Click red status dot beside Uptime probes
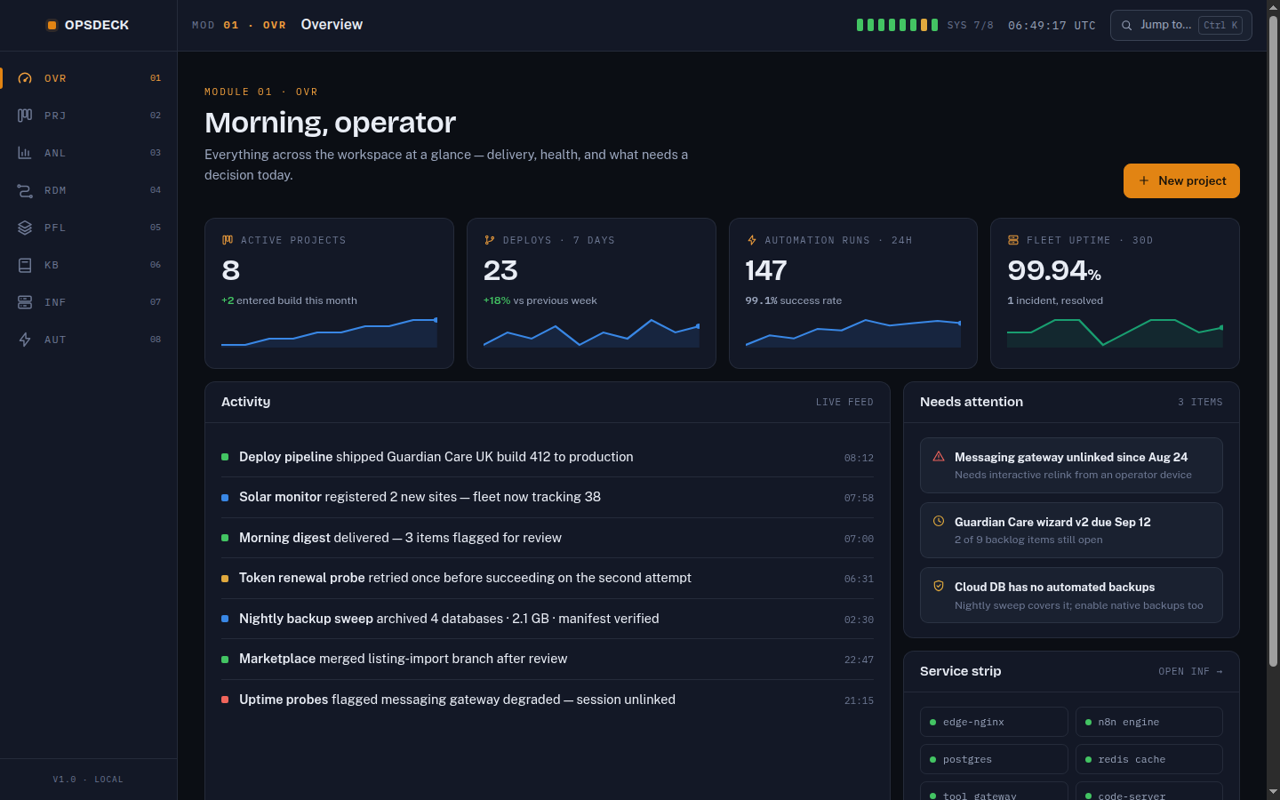The width and height of the screenshot is (1280, 800). pyautogui.click(x=225, y=700)
